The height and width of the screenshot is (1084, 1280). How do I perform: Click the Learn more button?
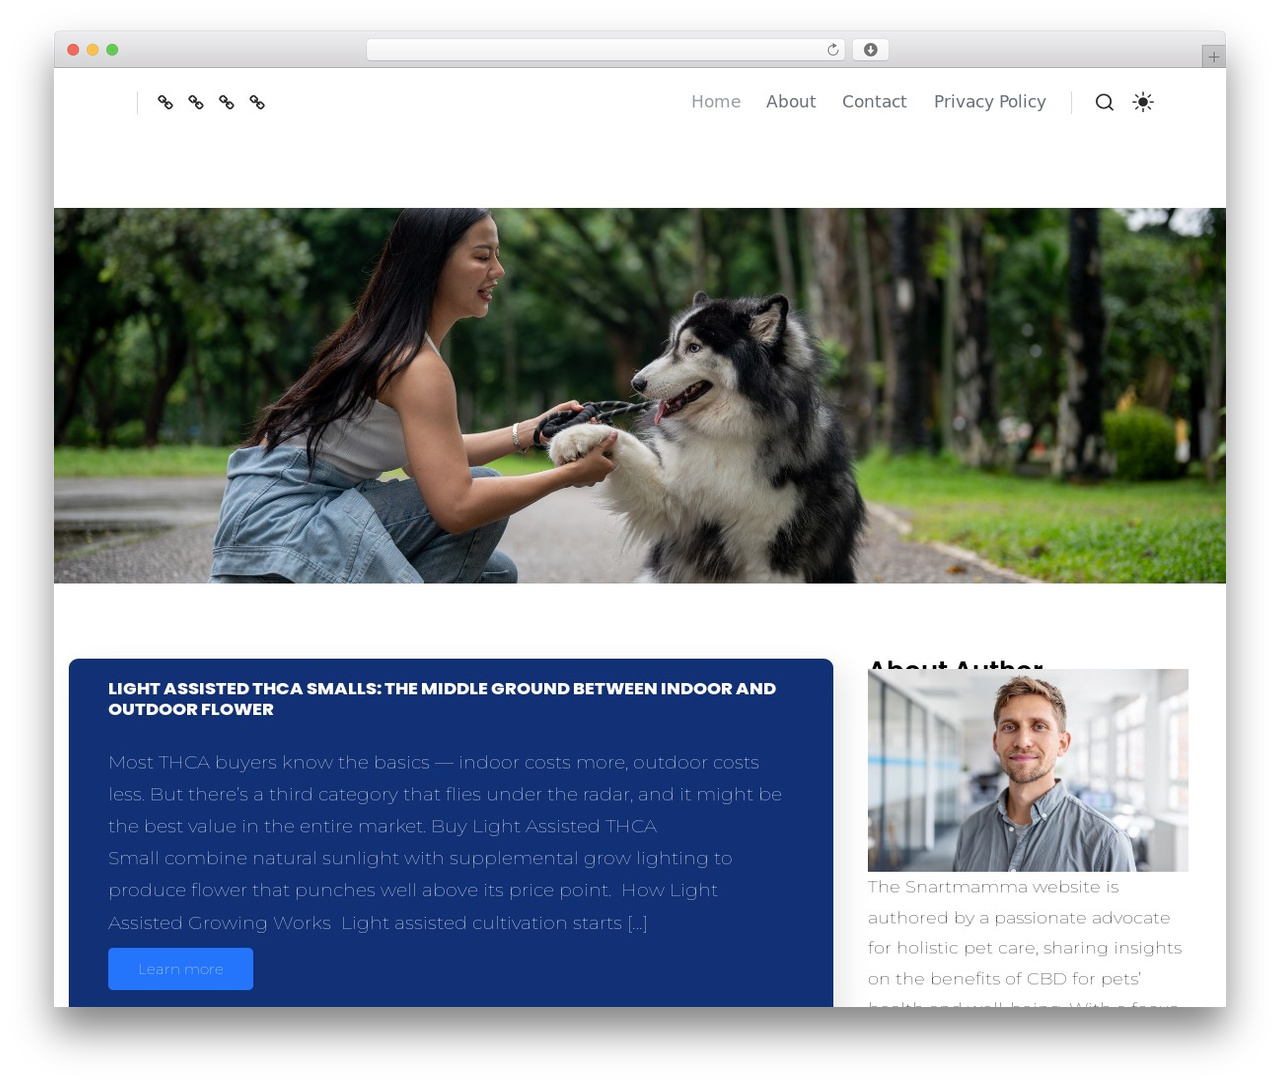pyautogui.click(x=181, y=969)
